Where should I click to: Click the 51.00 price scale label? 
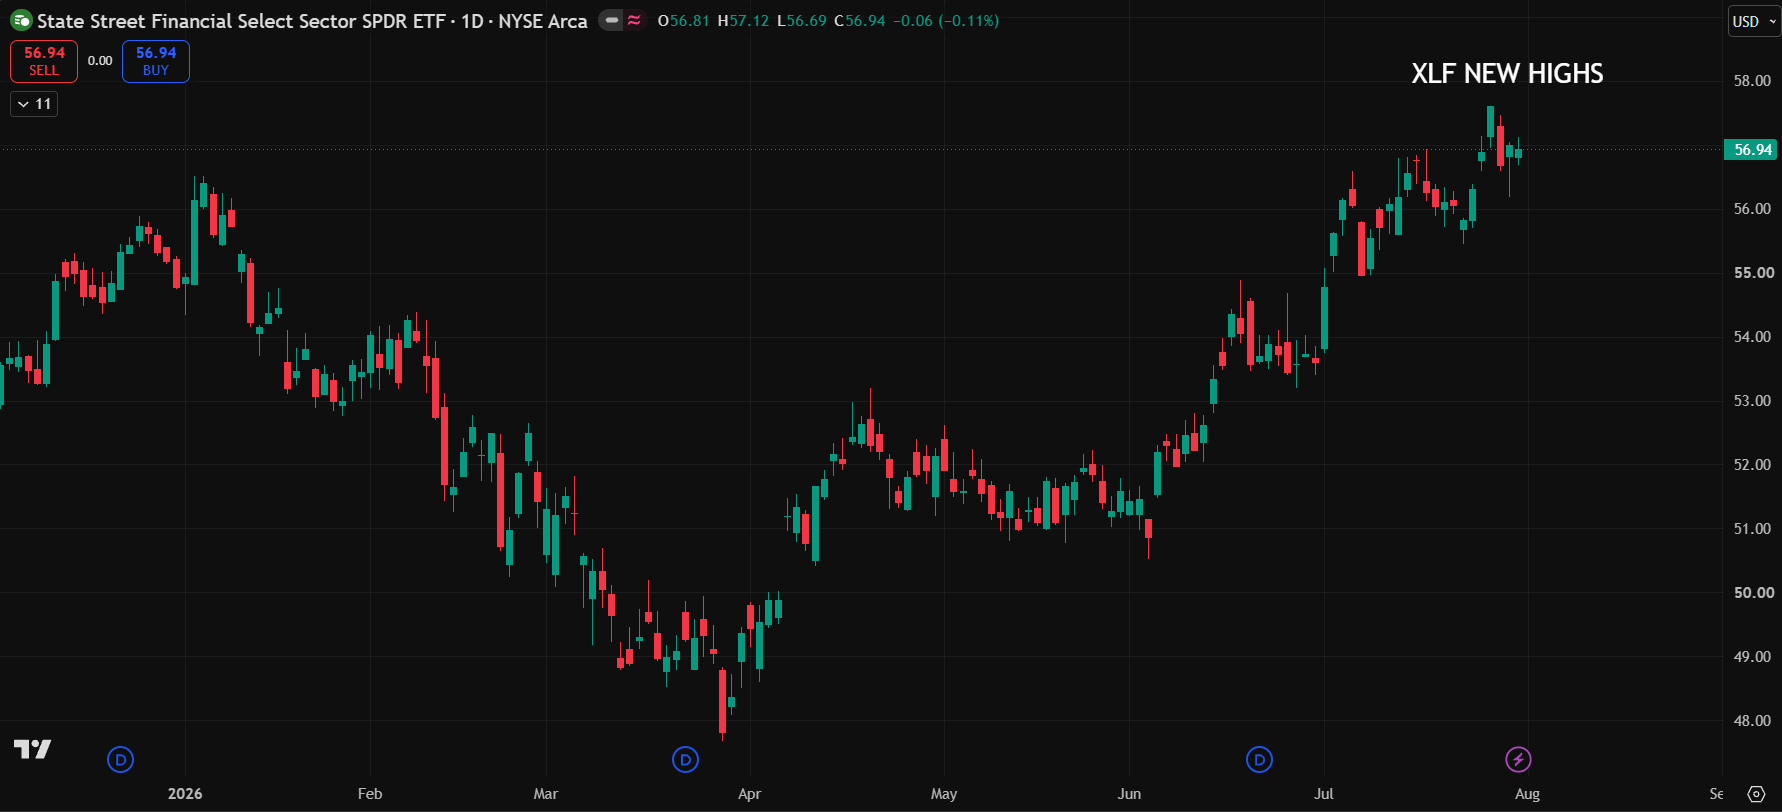coord(1752,529)
